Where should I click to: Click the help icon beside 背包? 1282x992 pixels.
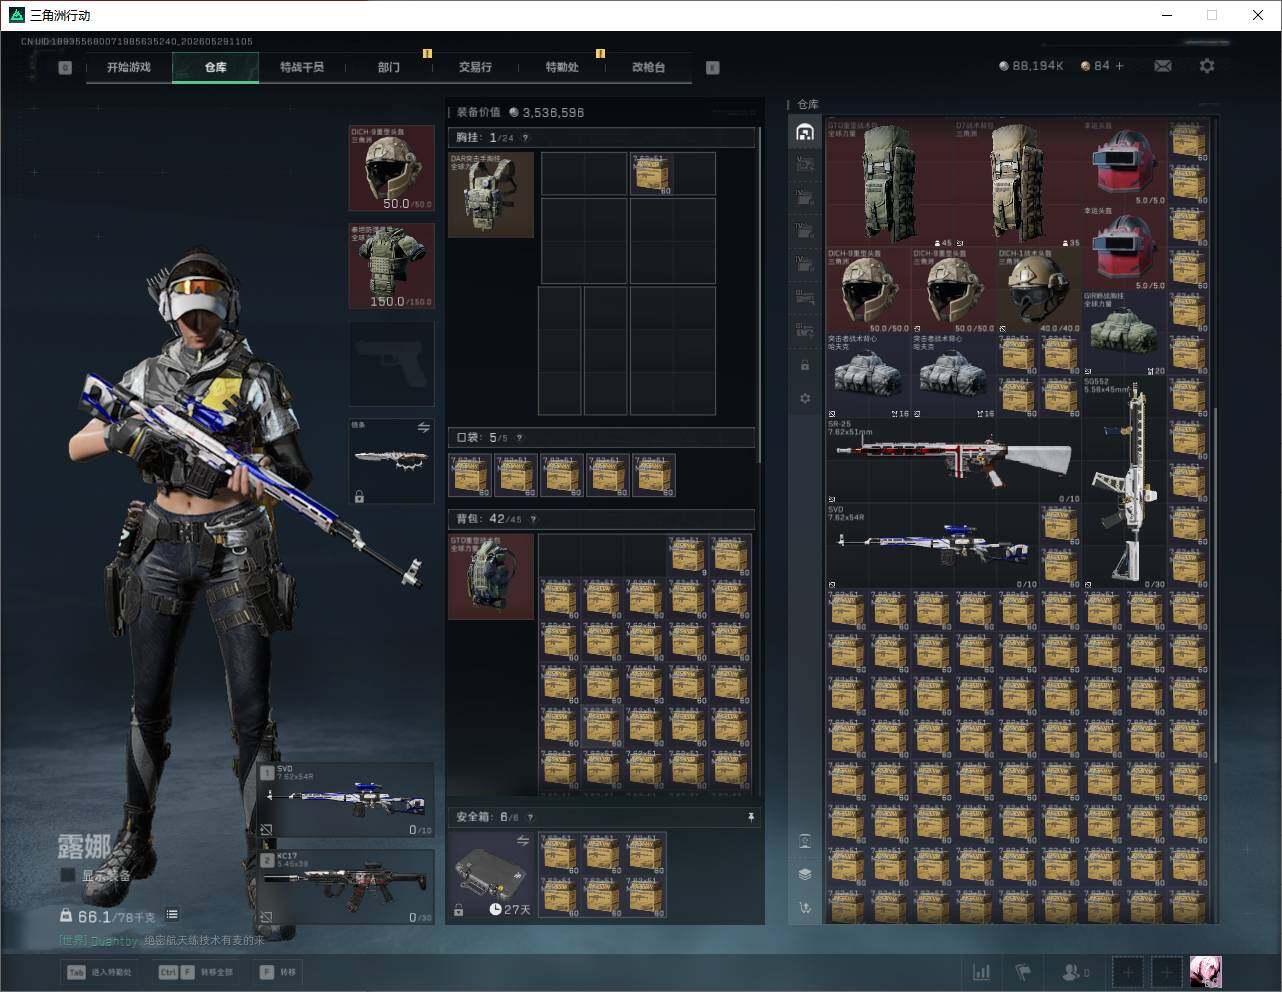click(533, 519)
